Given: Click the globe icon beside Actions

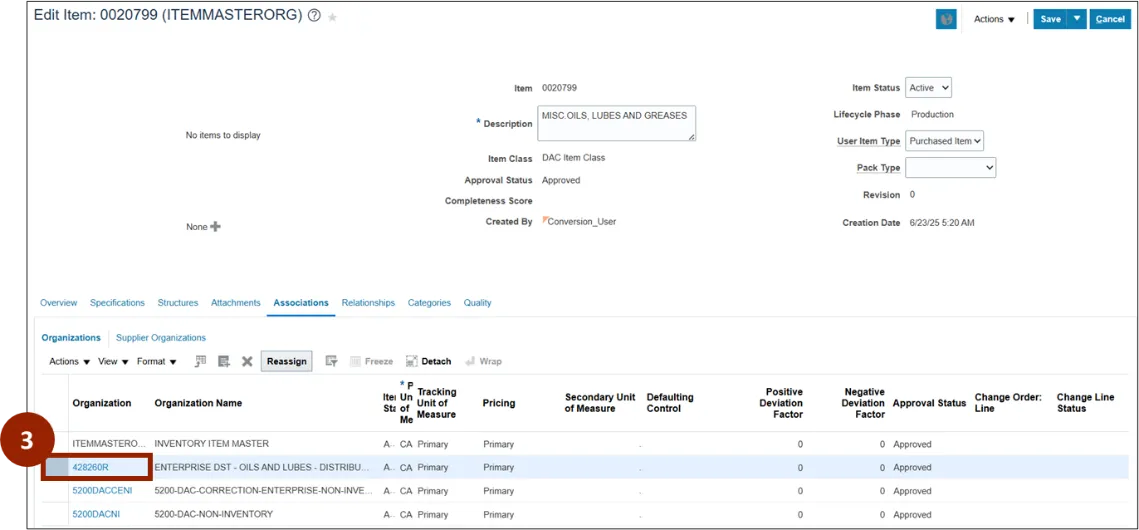Looking at the screenshot, I should click(x=945, y=19).
